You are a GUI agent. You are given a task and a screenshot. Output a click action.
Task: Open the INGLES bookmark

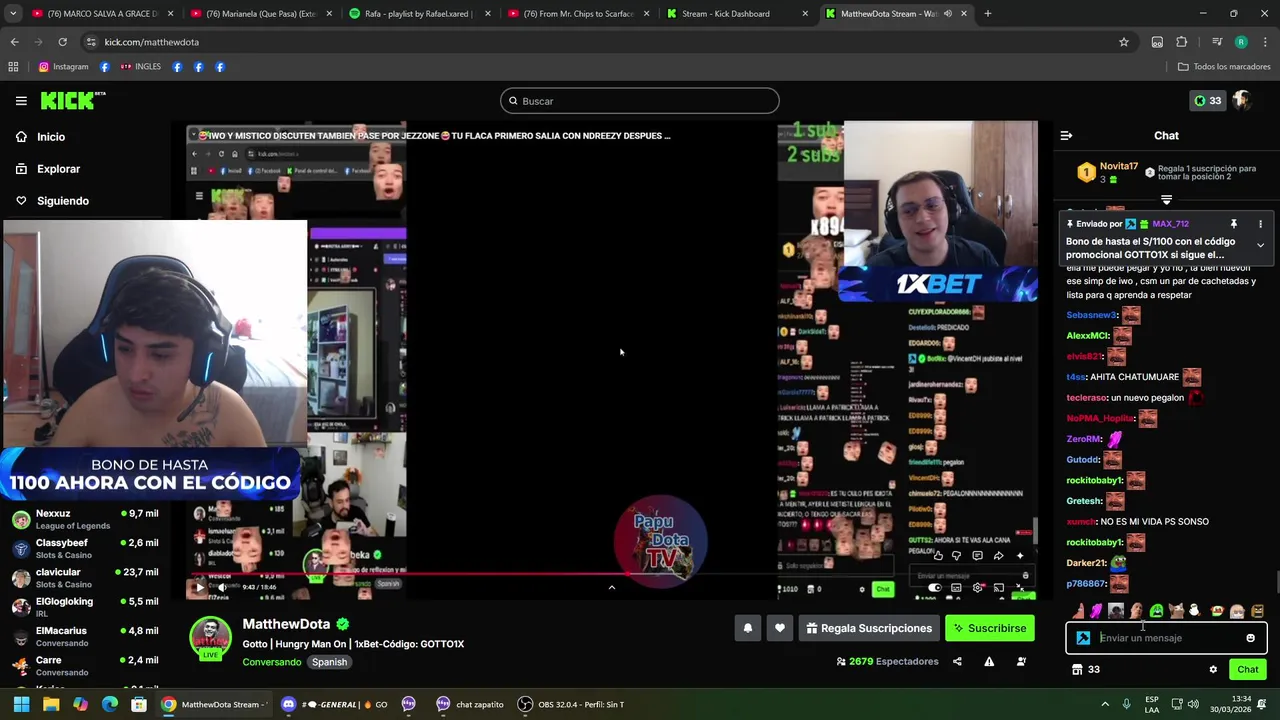click(x=140, y=67)
